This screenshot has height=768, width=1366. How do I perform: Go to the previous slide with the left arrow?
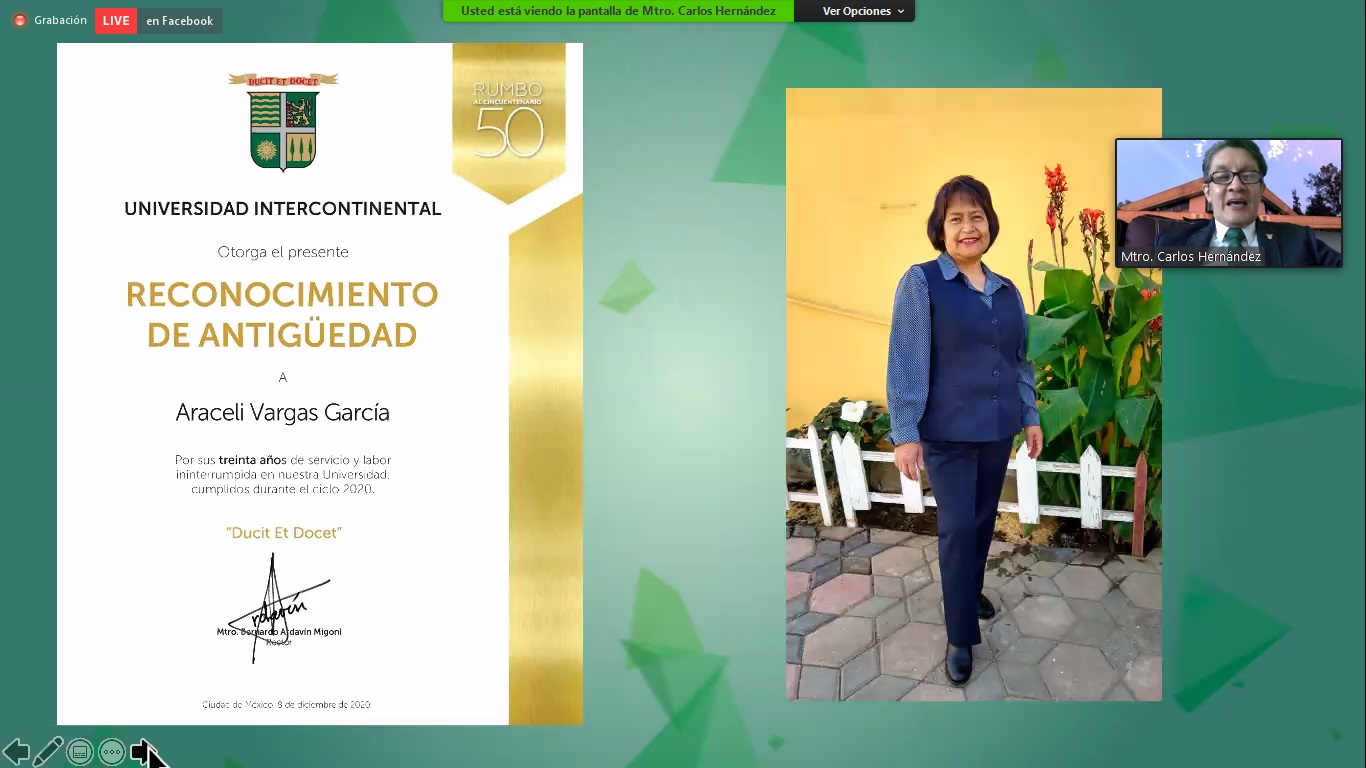[16, 752]
